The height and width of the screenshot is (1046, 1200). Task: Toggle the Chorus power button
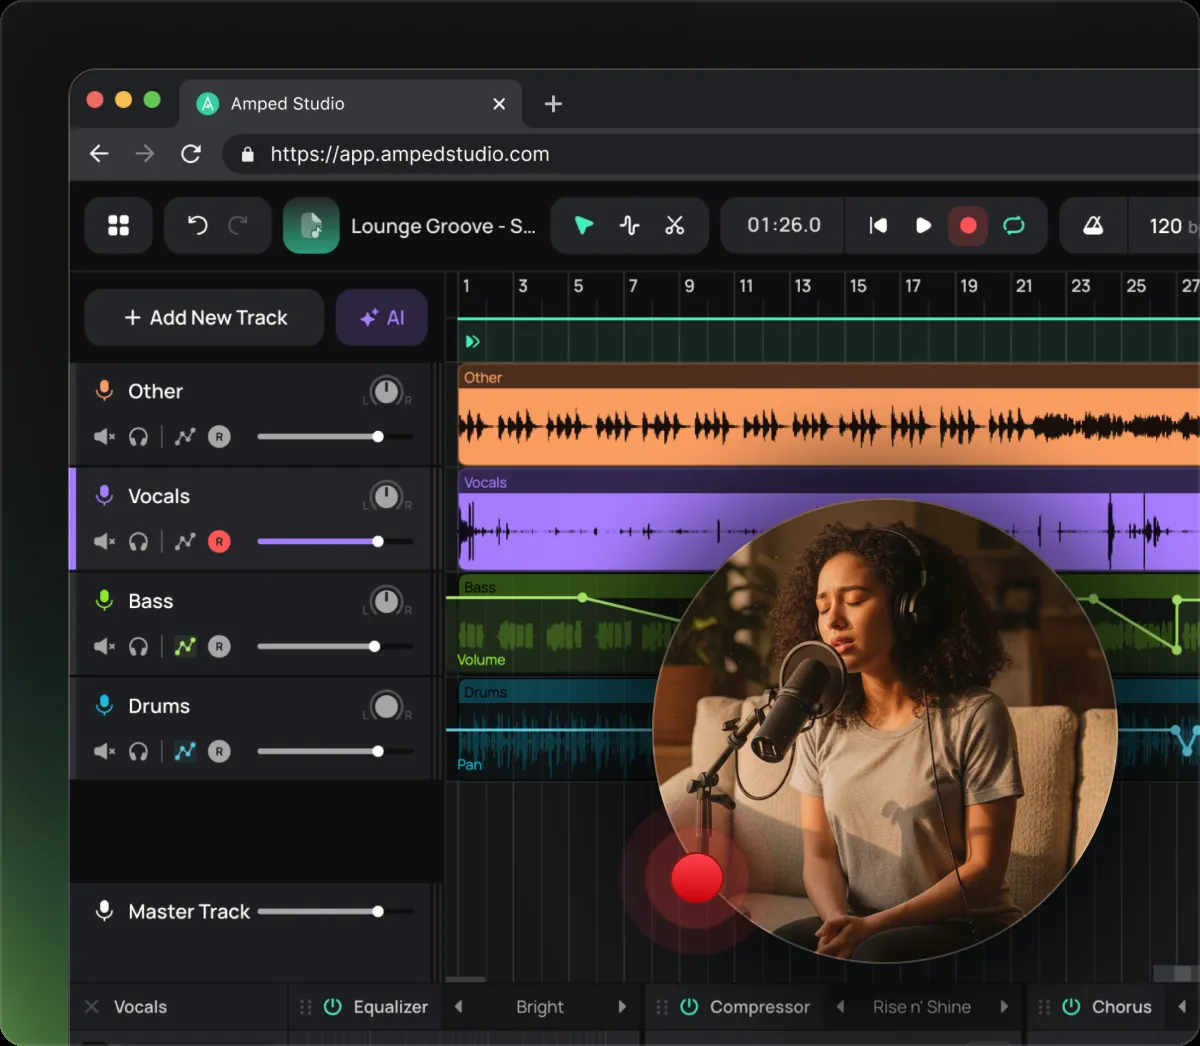[x=1071, y=1007]
